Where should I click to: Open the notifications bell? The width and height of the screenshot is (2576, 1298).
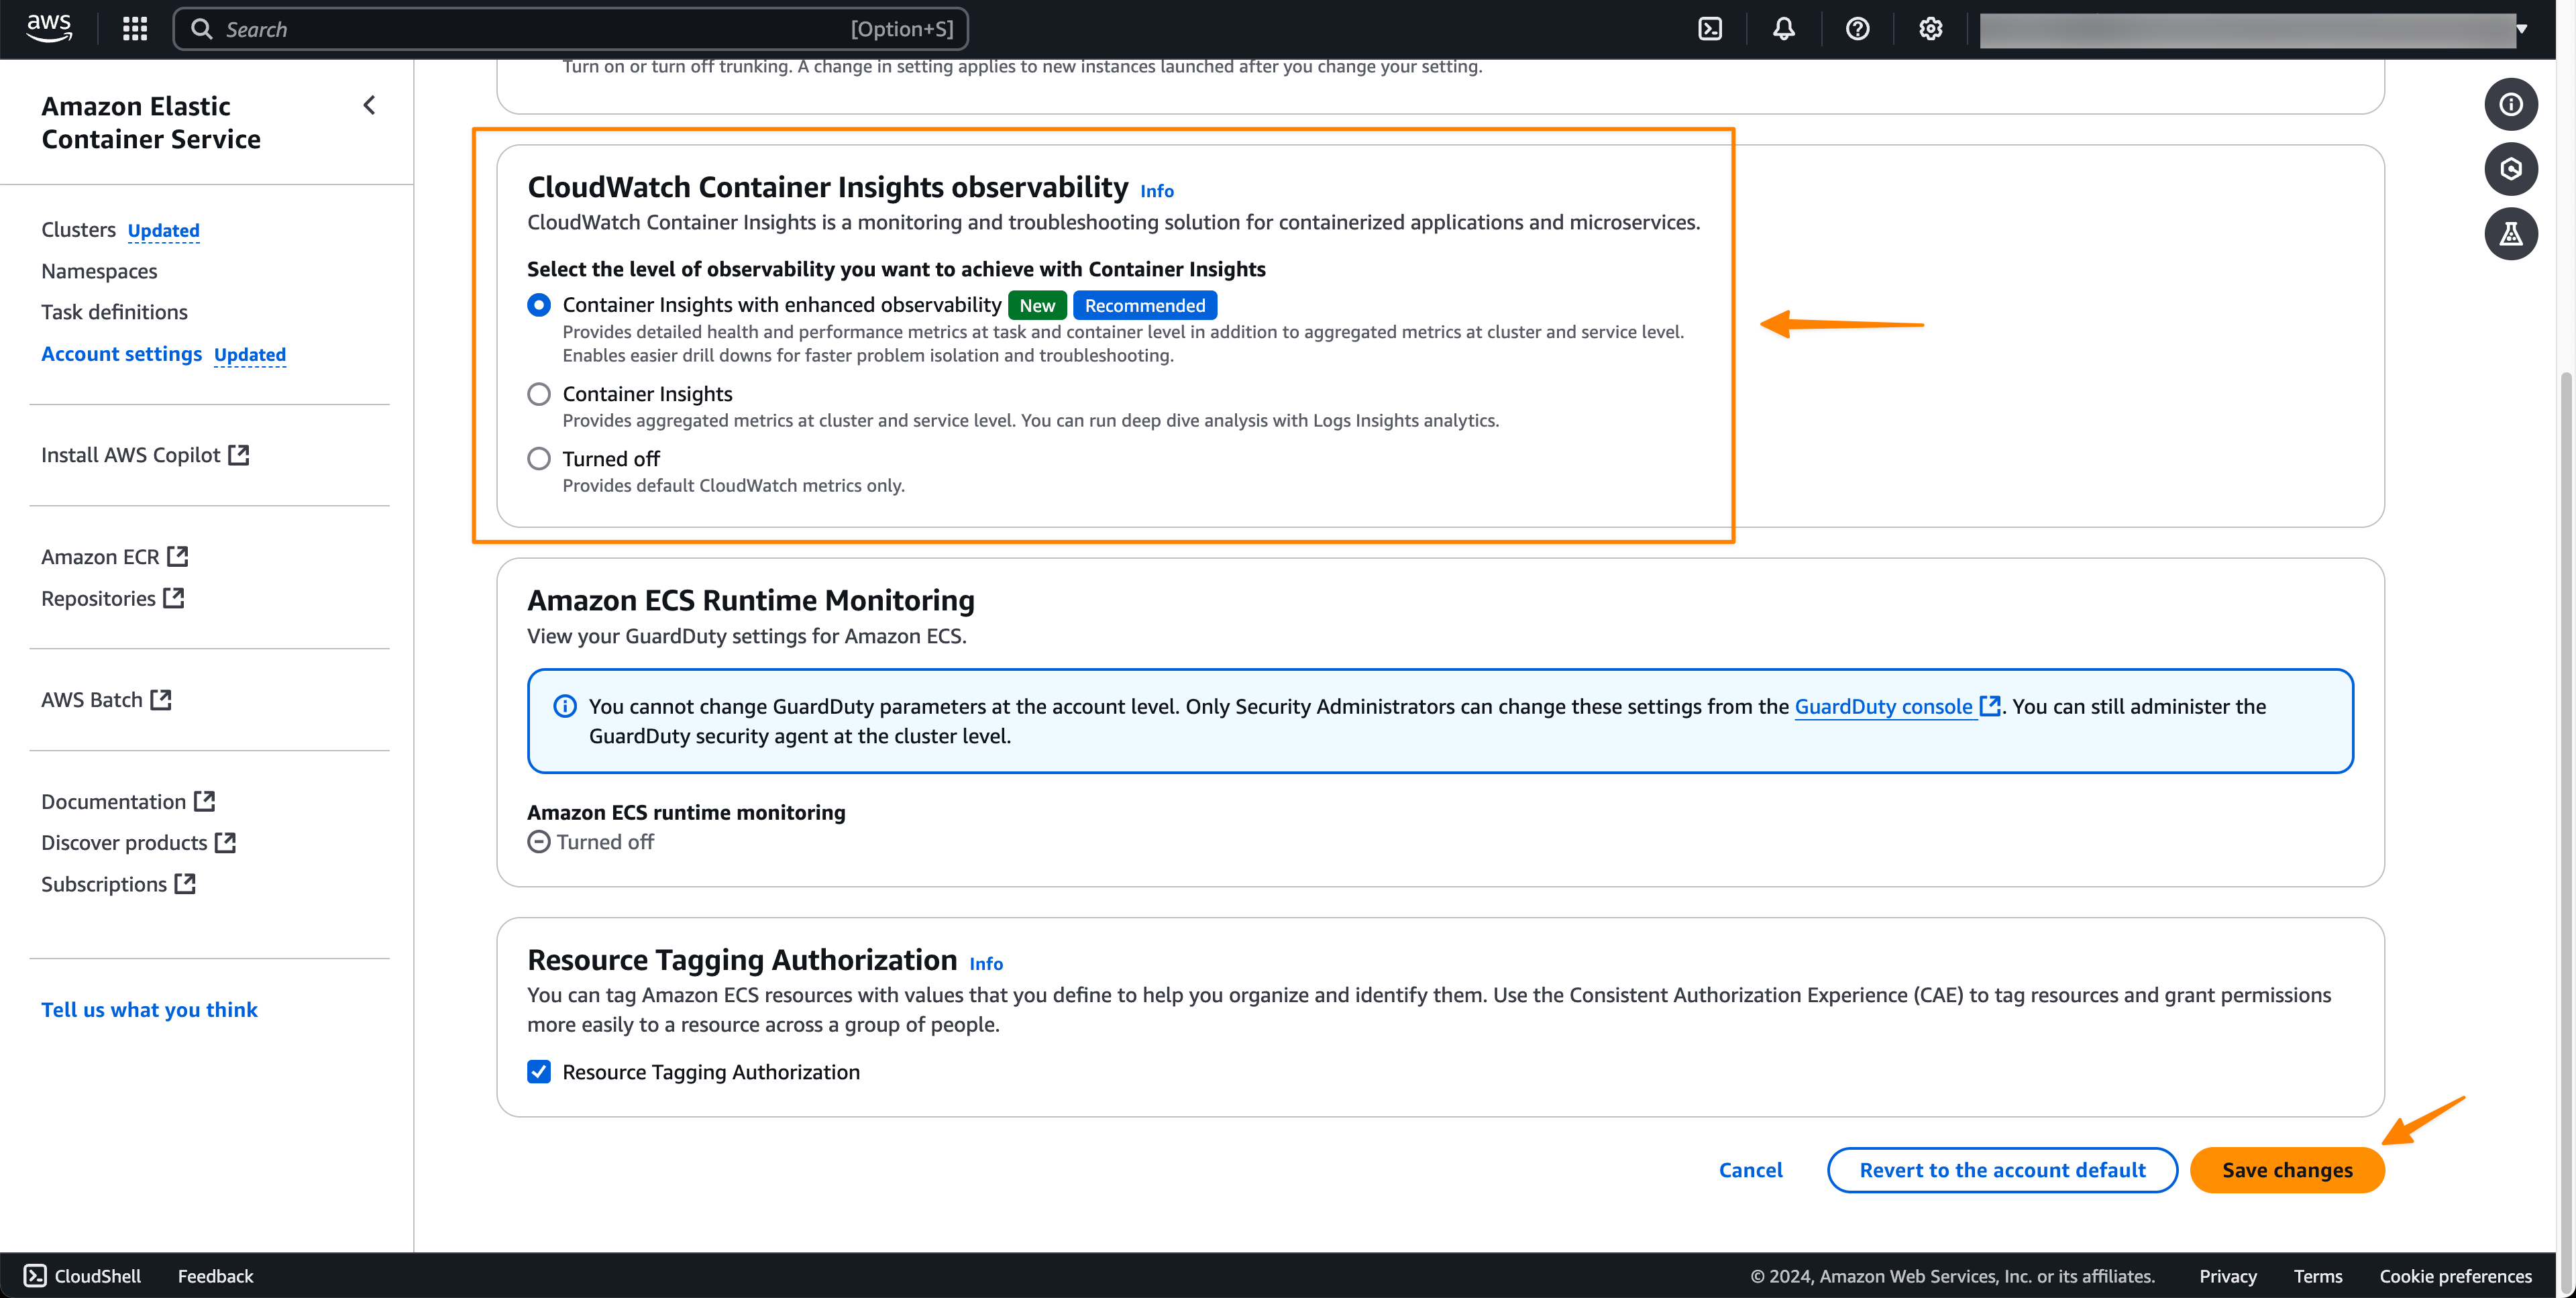click(x=1783, y=29)
